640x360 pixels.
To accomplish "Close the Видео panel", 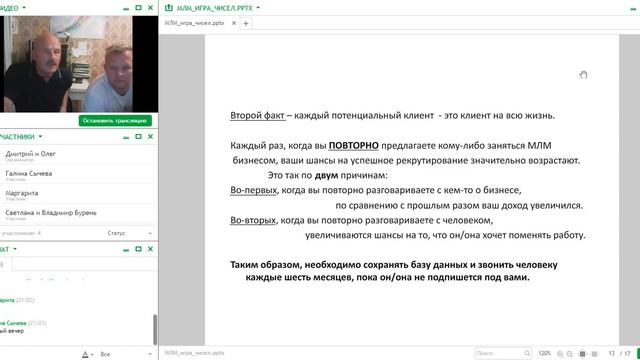I will click(x=151, y=8).
